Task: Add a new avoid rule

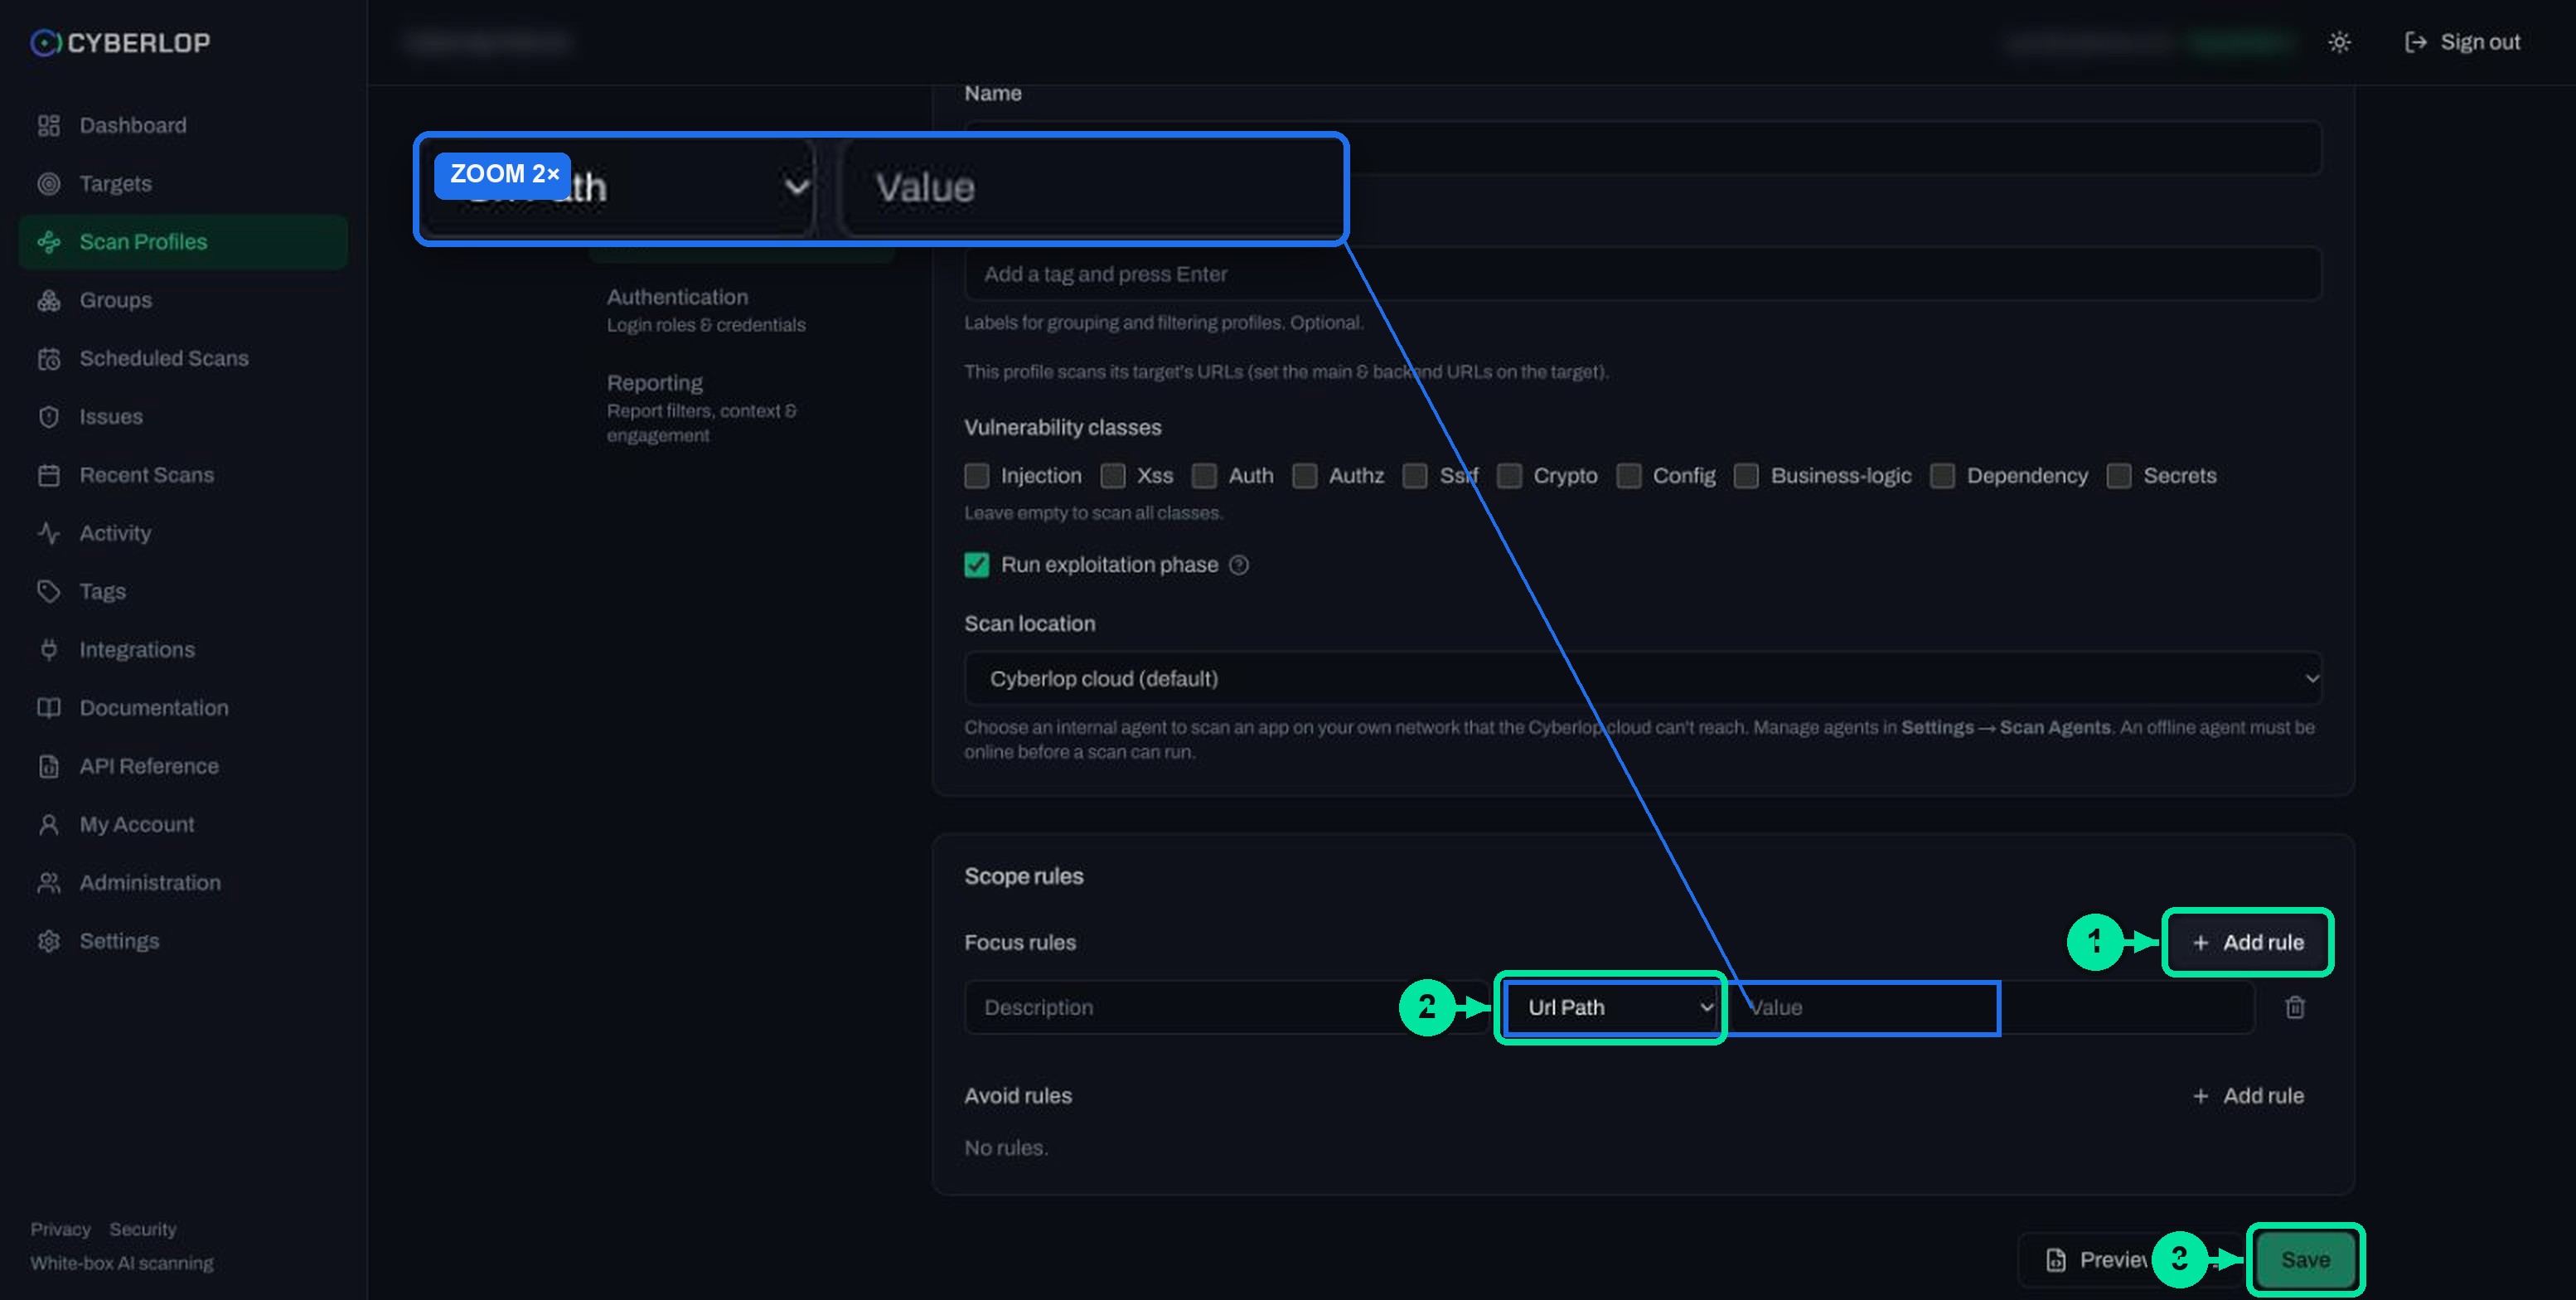Action: pyautogui.click(x=2247, y=1096)
